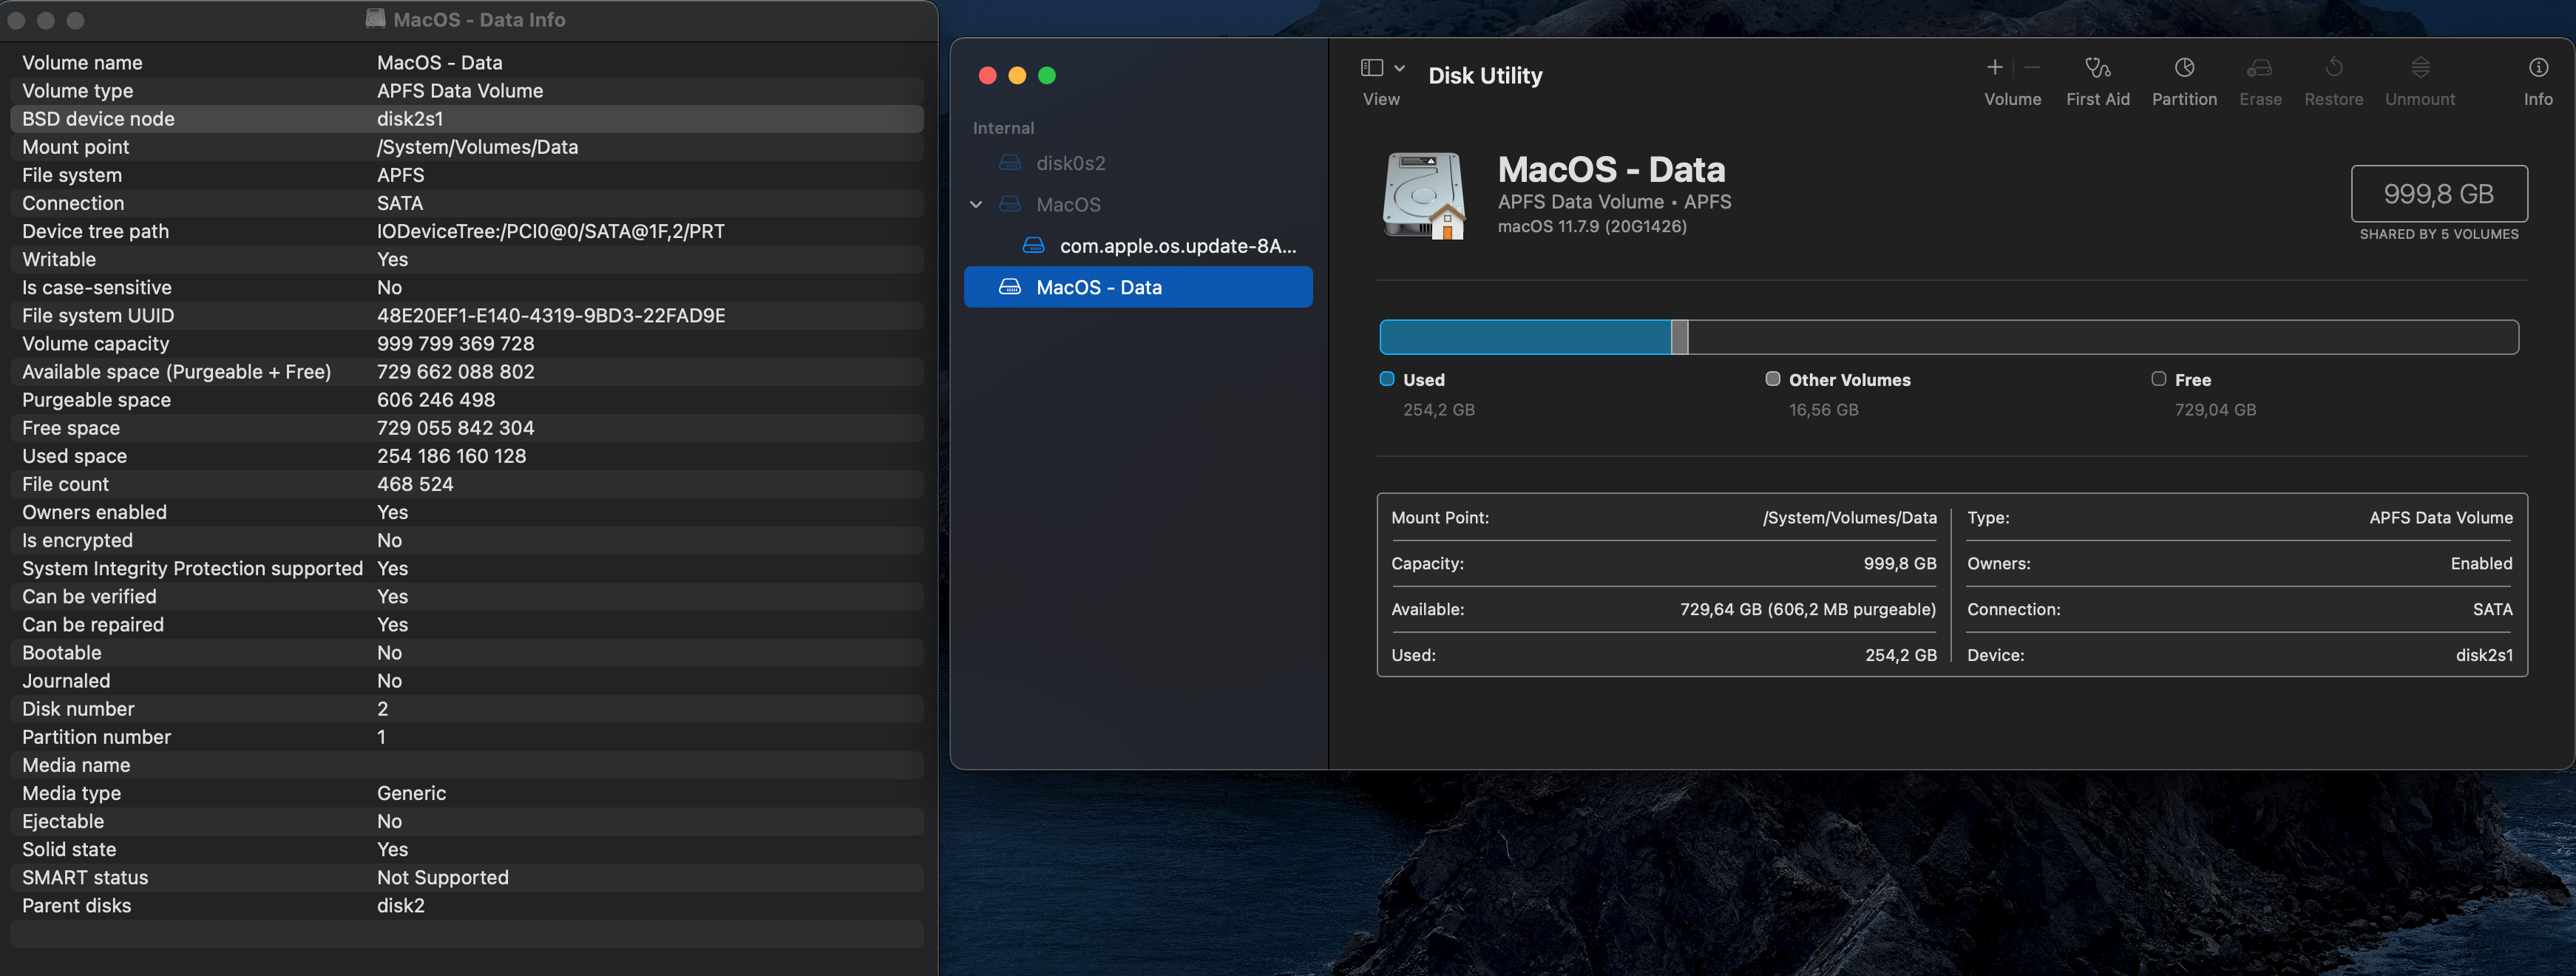This screenshot has height=976, width=2576.
Task: Click the Free legend swatch
Action: coord(2158,379)
